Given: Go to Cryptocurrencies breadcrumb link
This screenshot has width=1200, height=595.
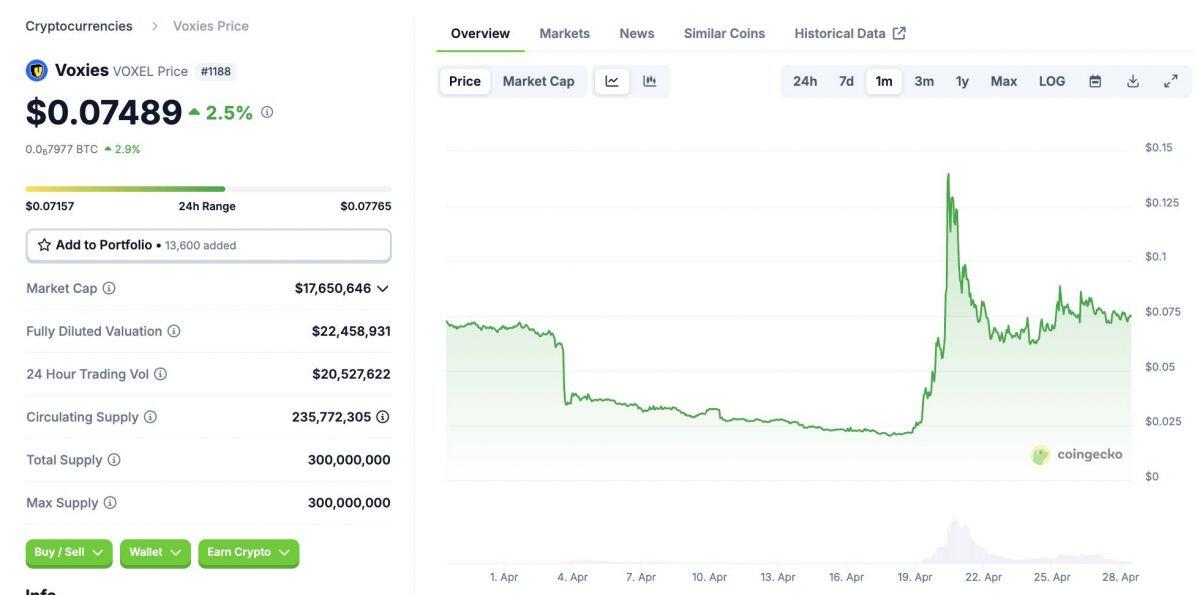Looking at the screenshot, I should click(x=79, y=26).
